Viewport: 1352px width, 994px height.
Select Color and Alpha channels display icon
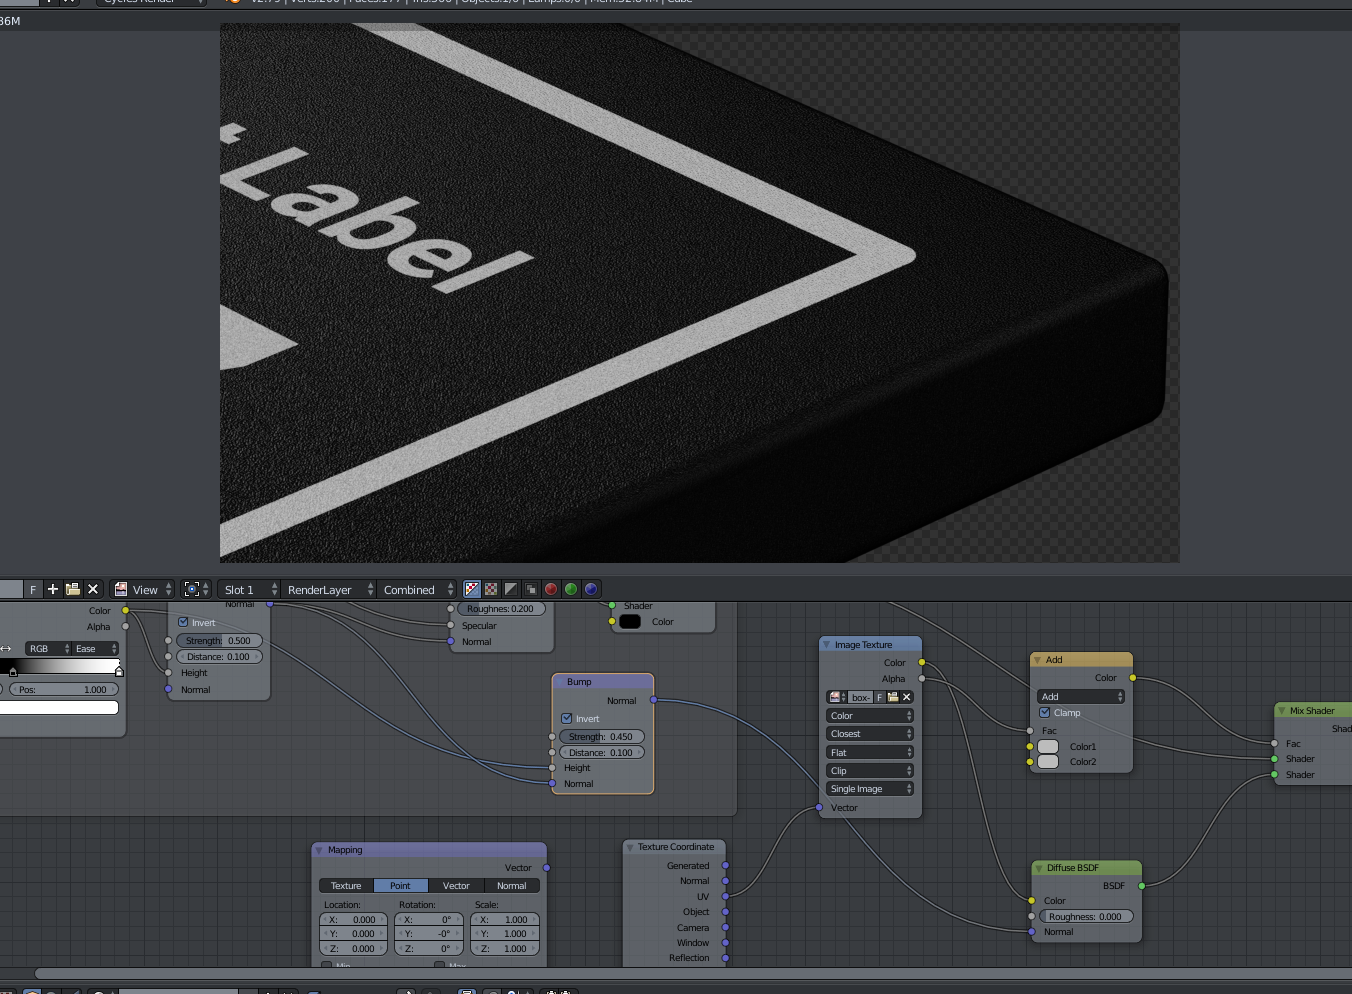[472, 589]
